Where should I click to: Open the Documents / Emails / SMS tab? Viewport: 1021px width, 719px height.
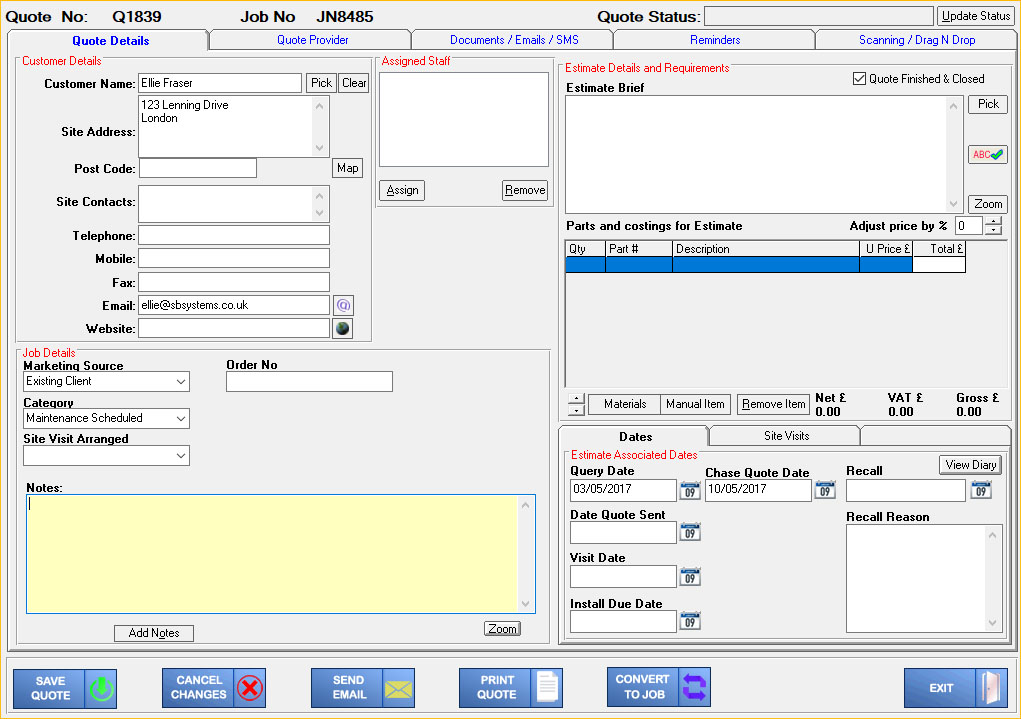pyautogui.click(x=514, y=40)
